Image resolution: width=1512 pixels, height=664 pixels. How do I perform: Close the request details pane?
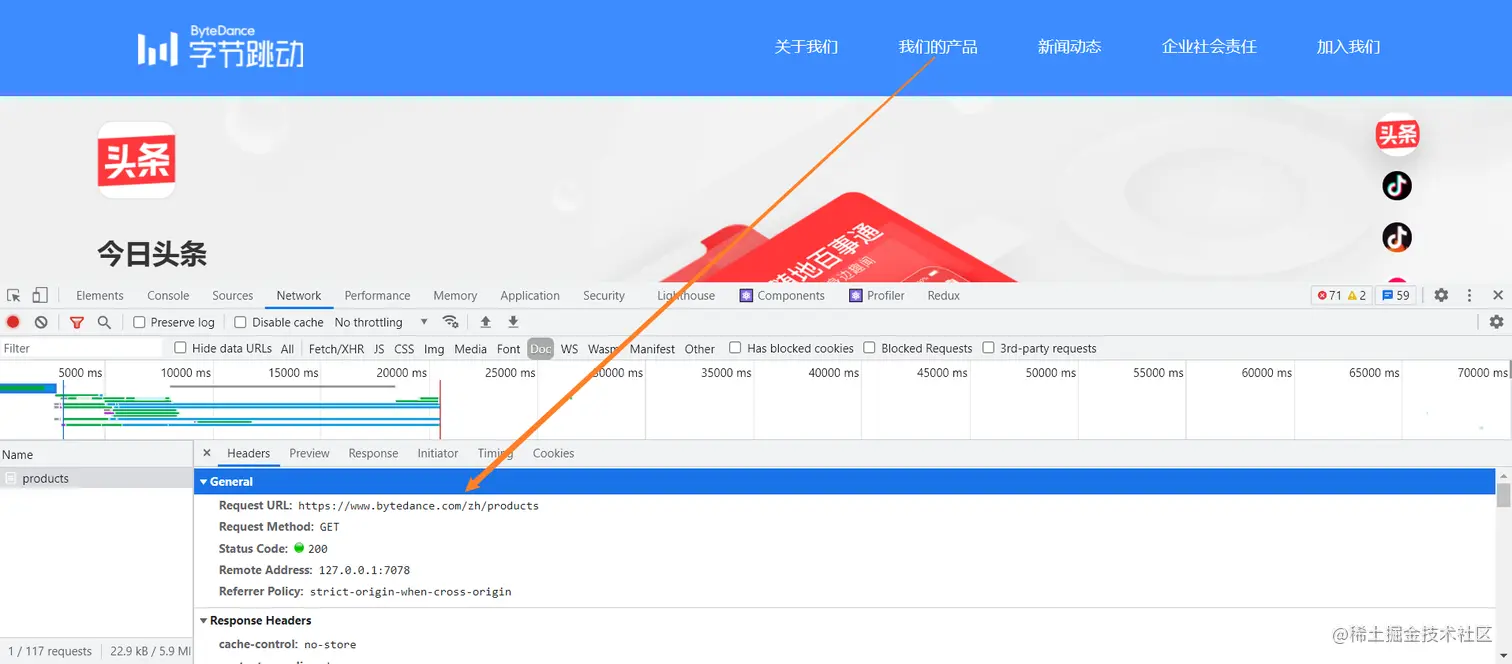pyautogui.click(x=207, y=453)
